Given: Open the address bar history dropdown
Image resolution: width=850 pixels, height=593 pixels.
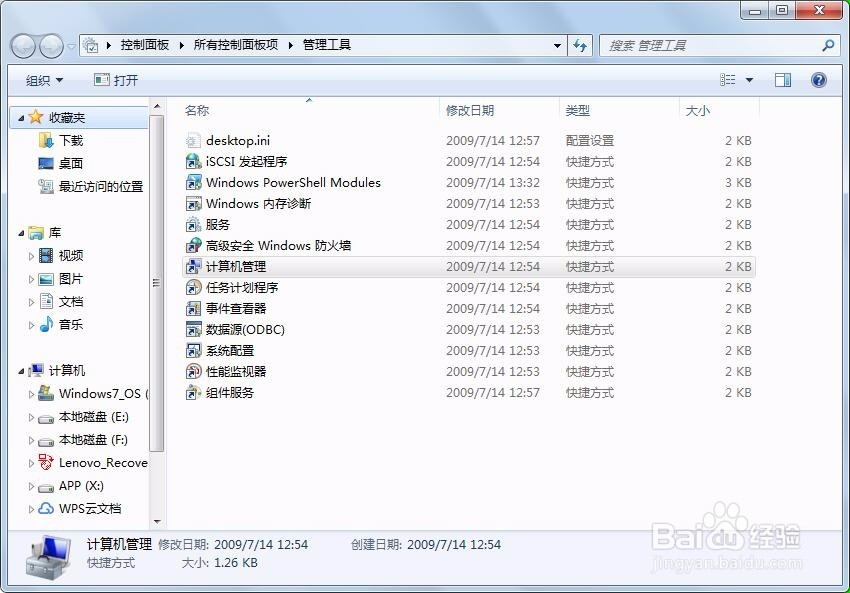Looking at the screenshot, I should pyautogui.click(x=557, y=46).
